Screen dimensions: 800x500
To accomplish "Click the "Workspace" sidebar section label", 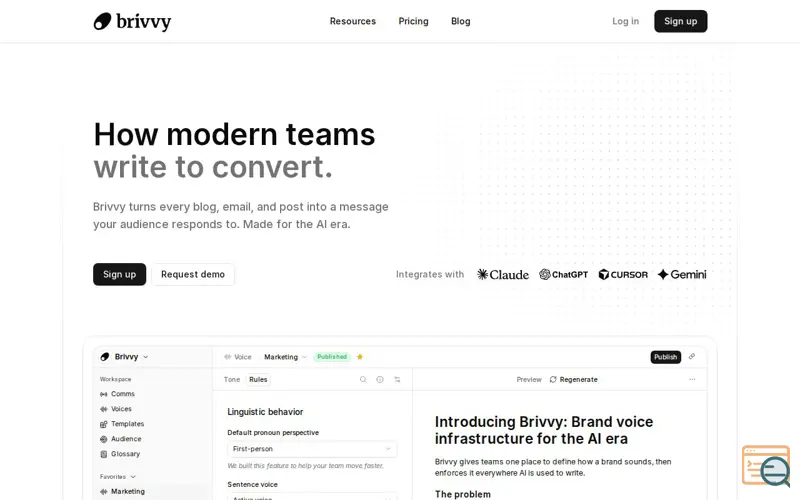I will [x=115, y=379].
